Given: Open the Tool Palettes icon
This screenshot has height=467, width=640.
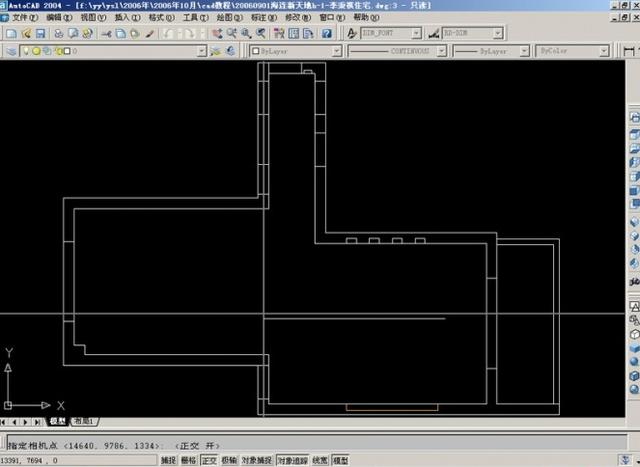Looking at the screenshot, I should 309,33.
